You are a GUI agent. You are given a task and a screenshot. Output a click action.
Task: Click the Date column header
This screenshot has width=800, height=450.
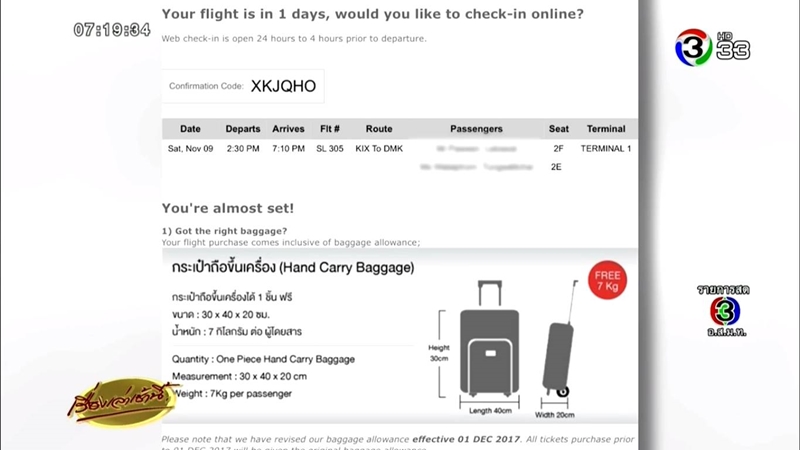point(190,129)
